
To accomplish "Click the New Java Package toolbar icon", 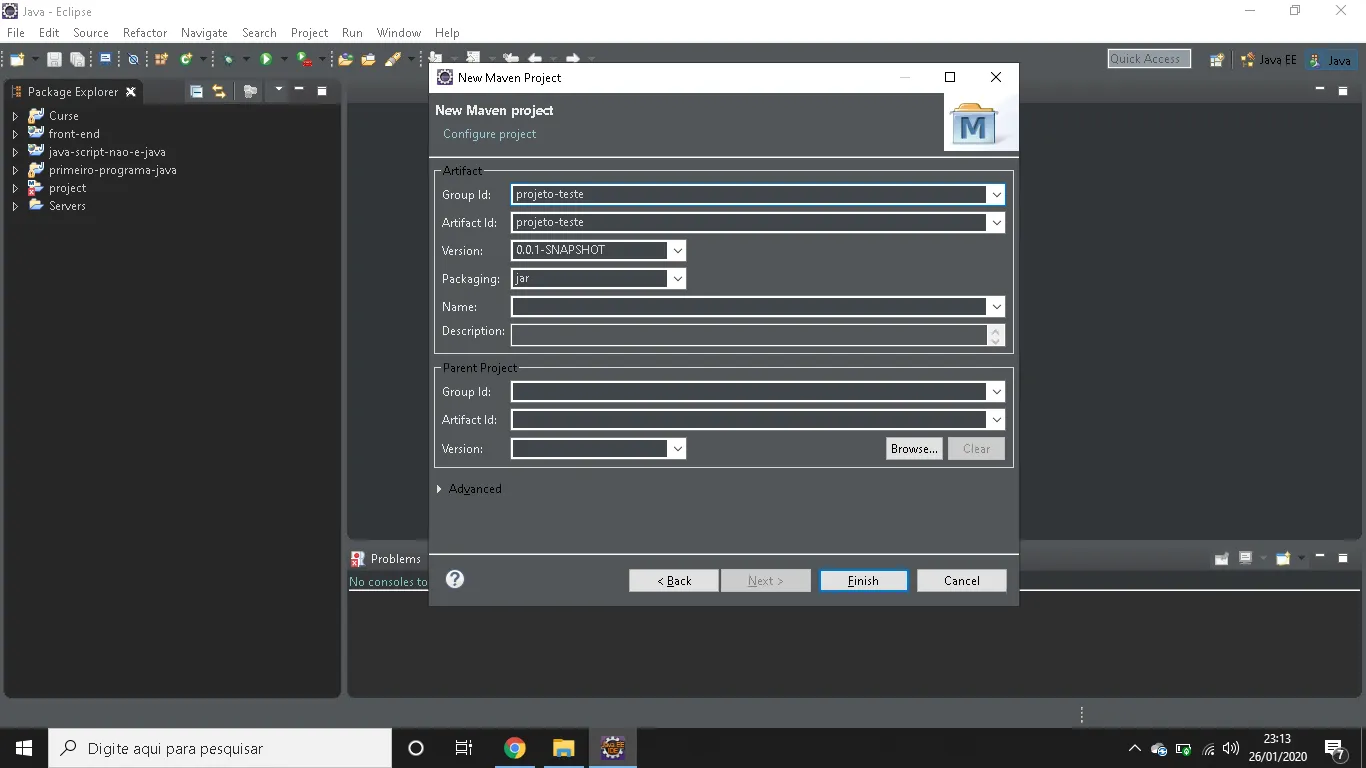I will pyautogui.click(x=161, y=60).
